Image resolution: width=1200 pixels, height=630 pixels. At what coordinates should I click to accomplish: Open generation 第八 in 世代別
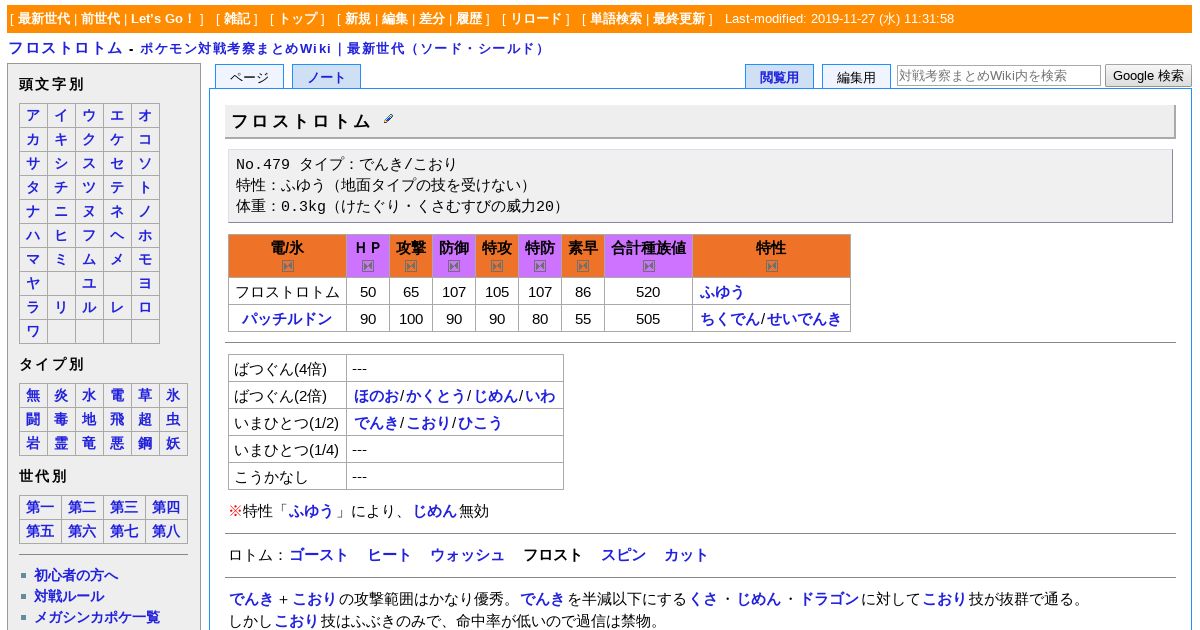click(166, 531)
